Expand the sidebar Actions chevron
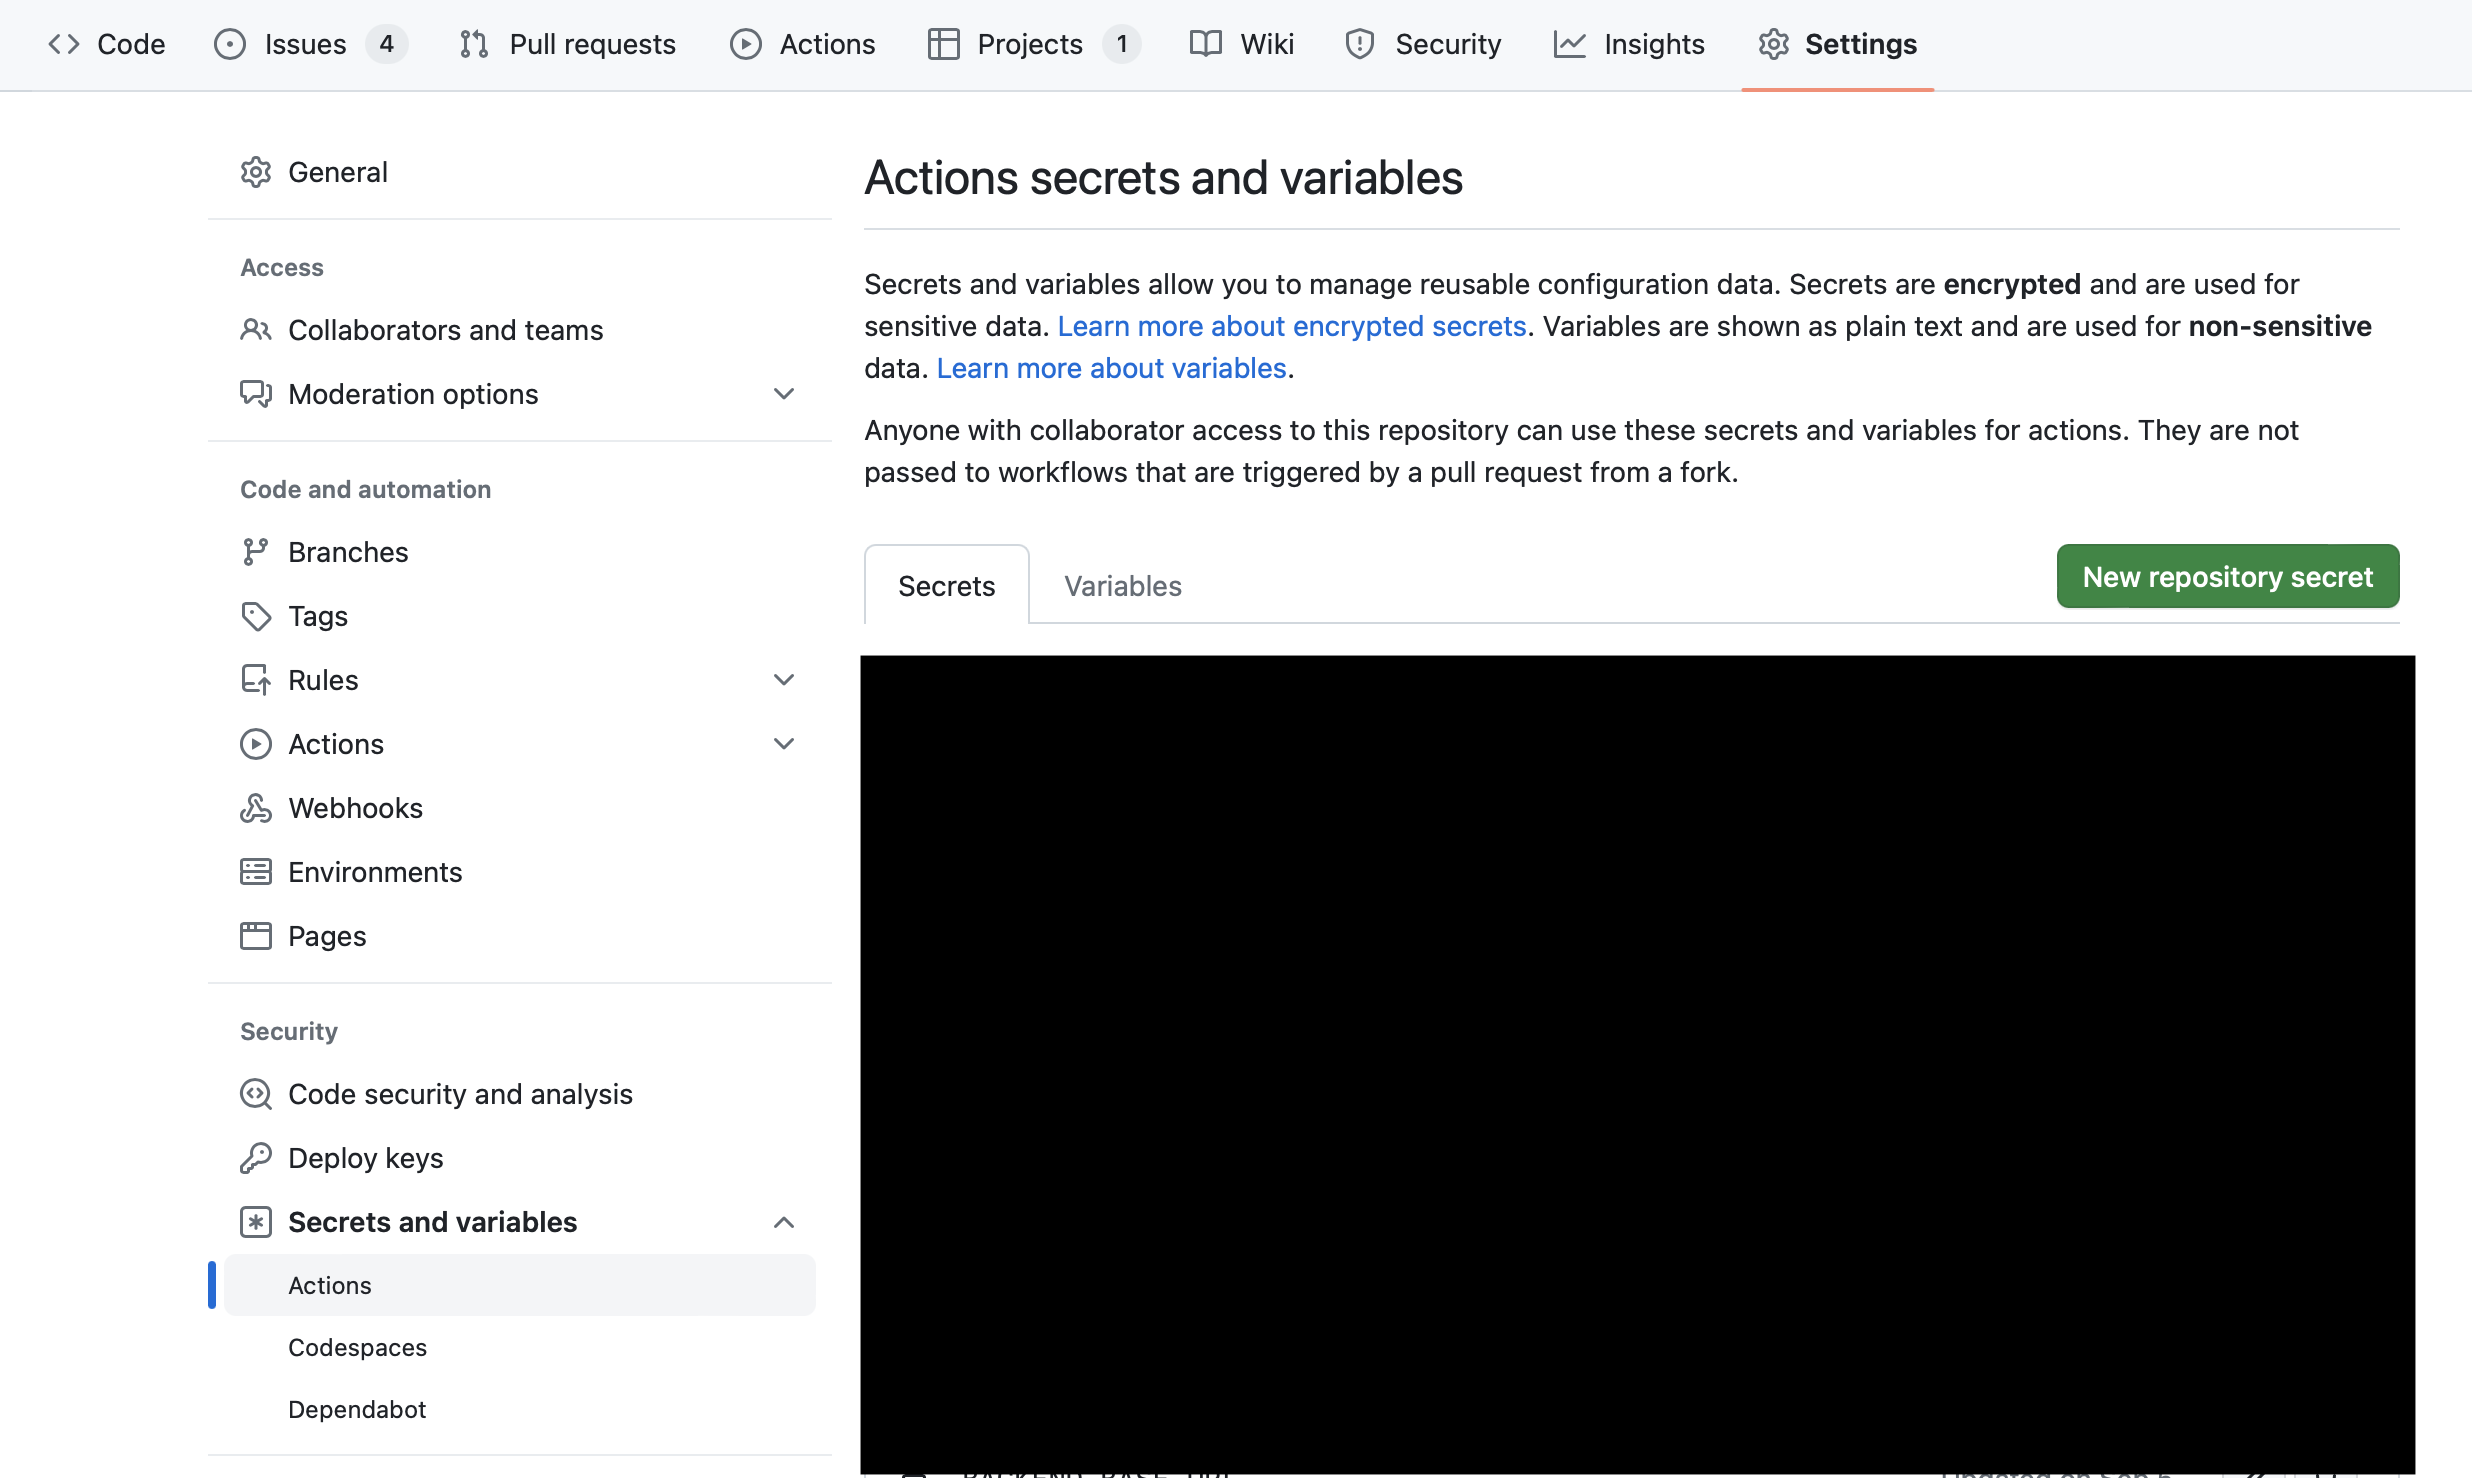This screenshot has height=1478, width=2472. coord(784,744)
